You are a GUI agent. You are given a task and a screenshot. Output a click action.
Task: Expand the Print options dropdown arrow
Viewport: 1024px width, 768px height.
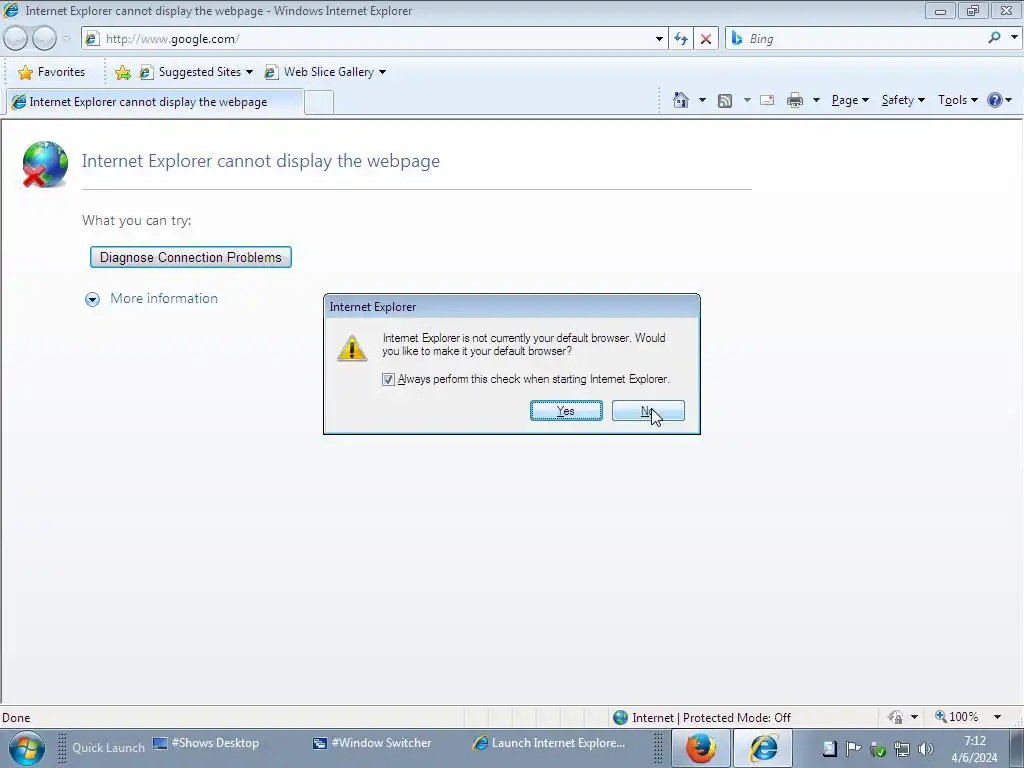point(816,100)
